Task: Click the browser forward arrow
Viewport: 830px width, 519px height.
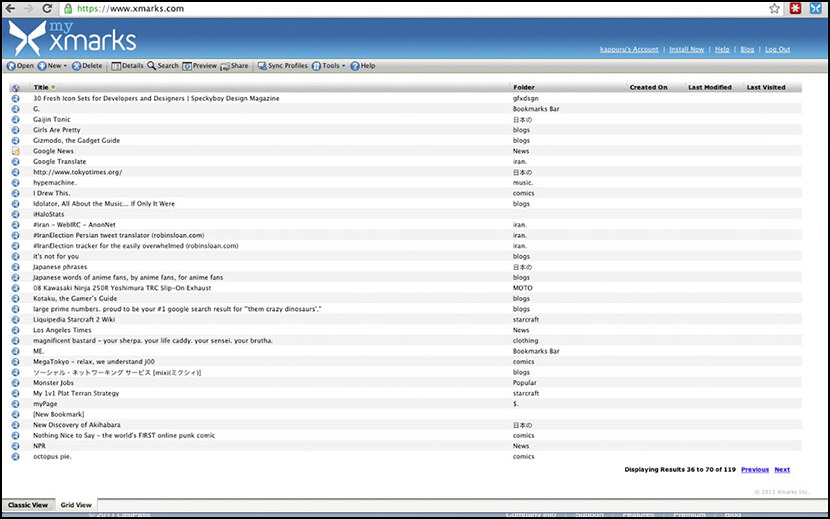Action: tap(28, 8)
